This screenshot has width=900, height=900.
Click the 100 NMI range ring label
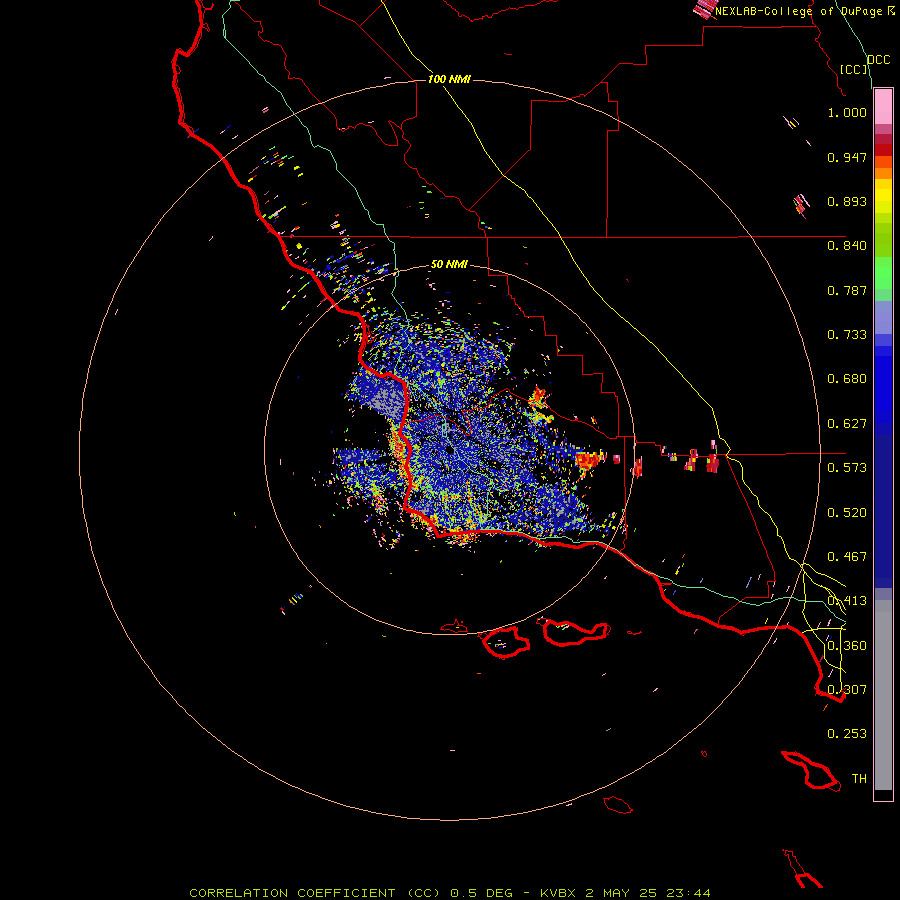[x=449, y=79]
